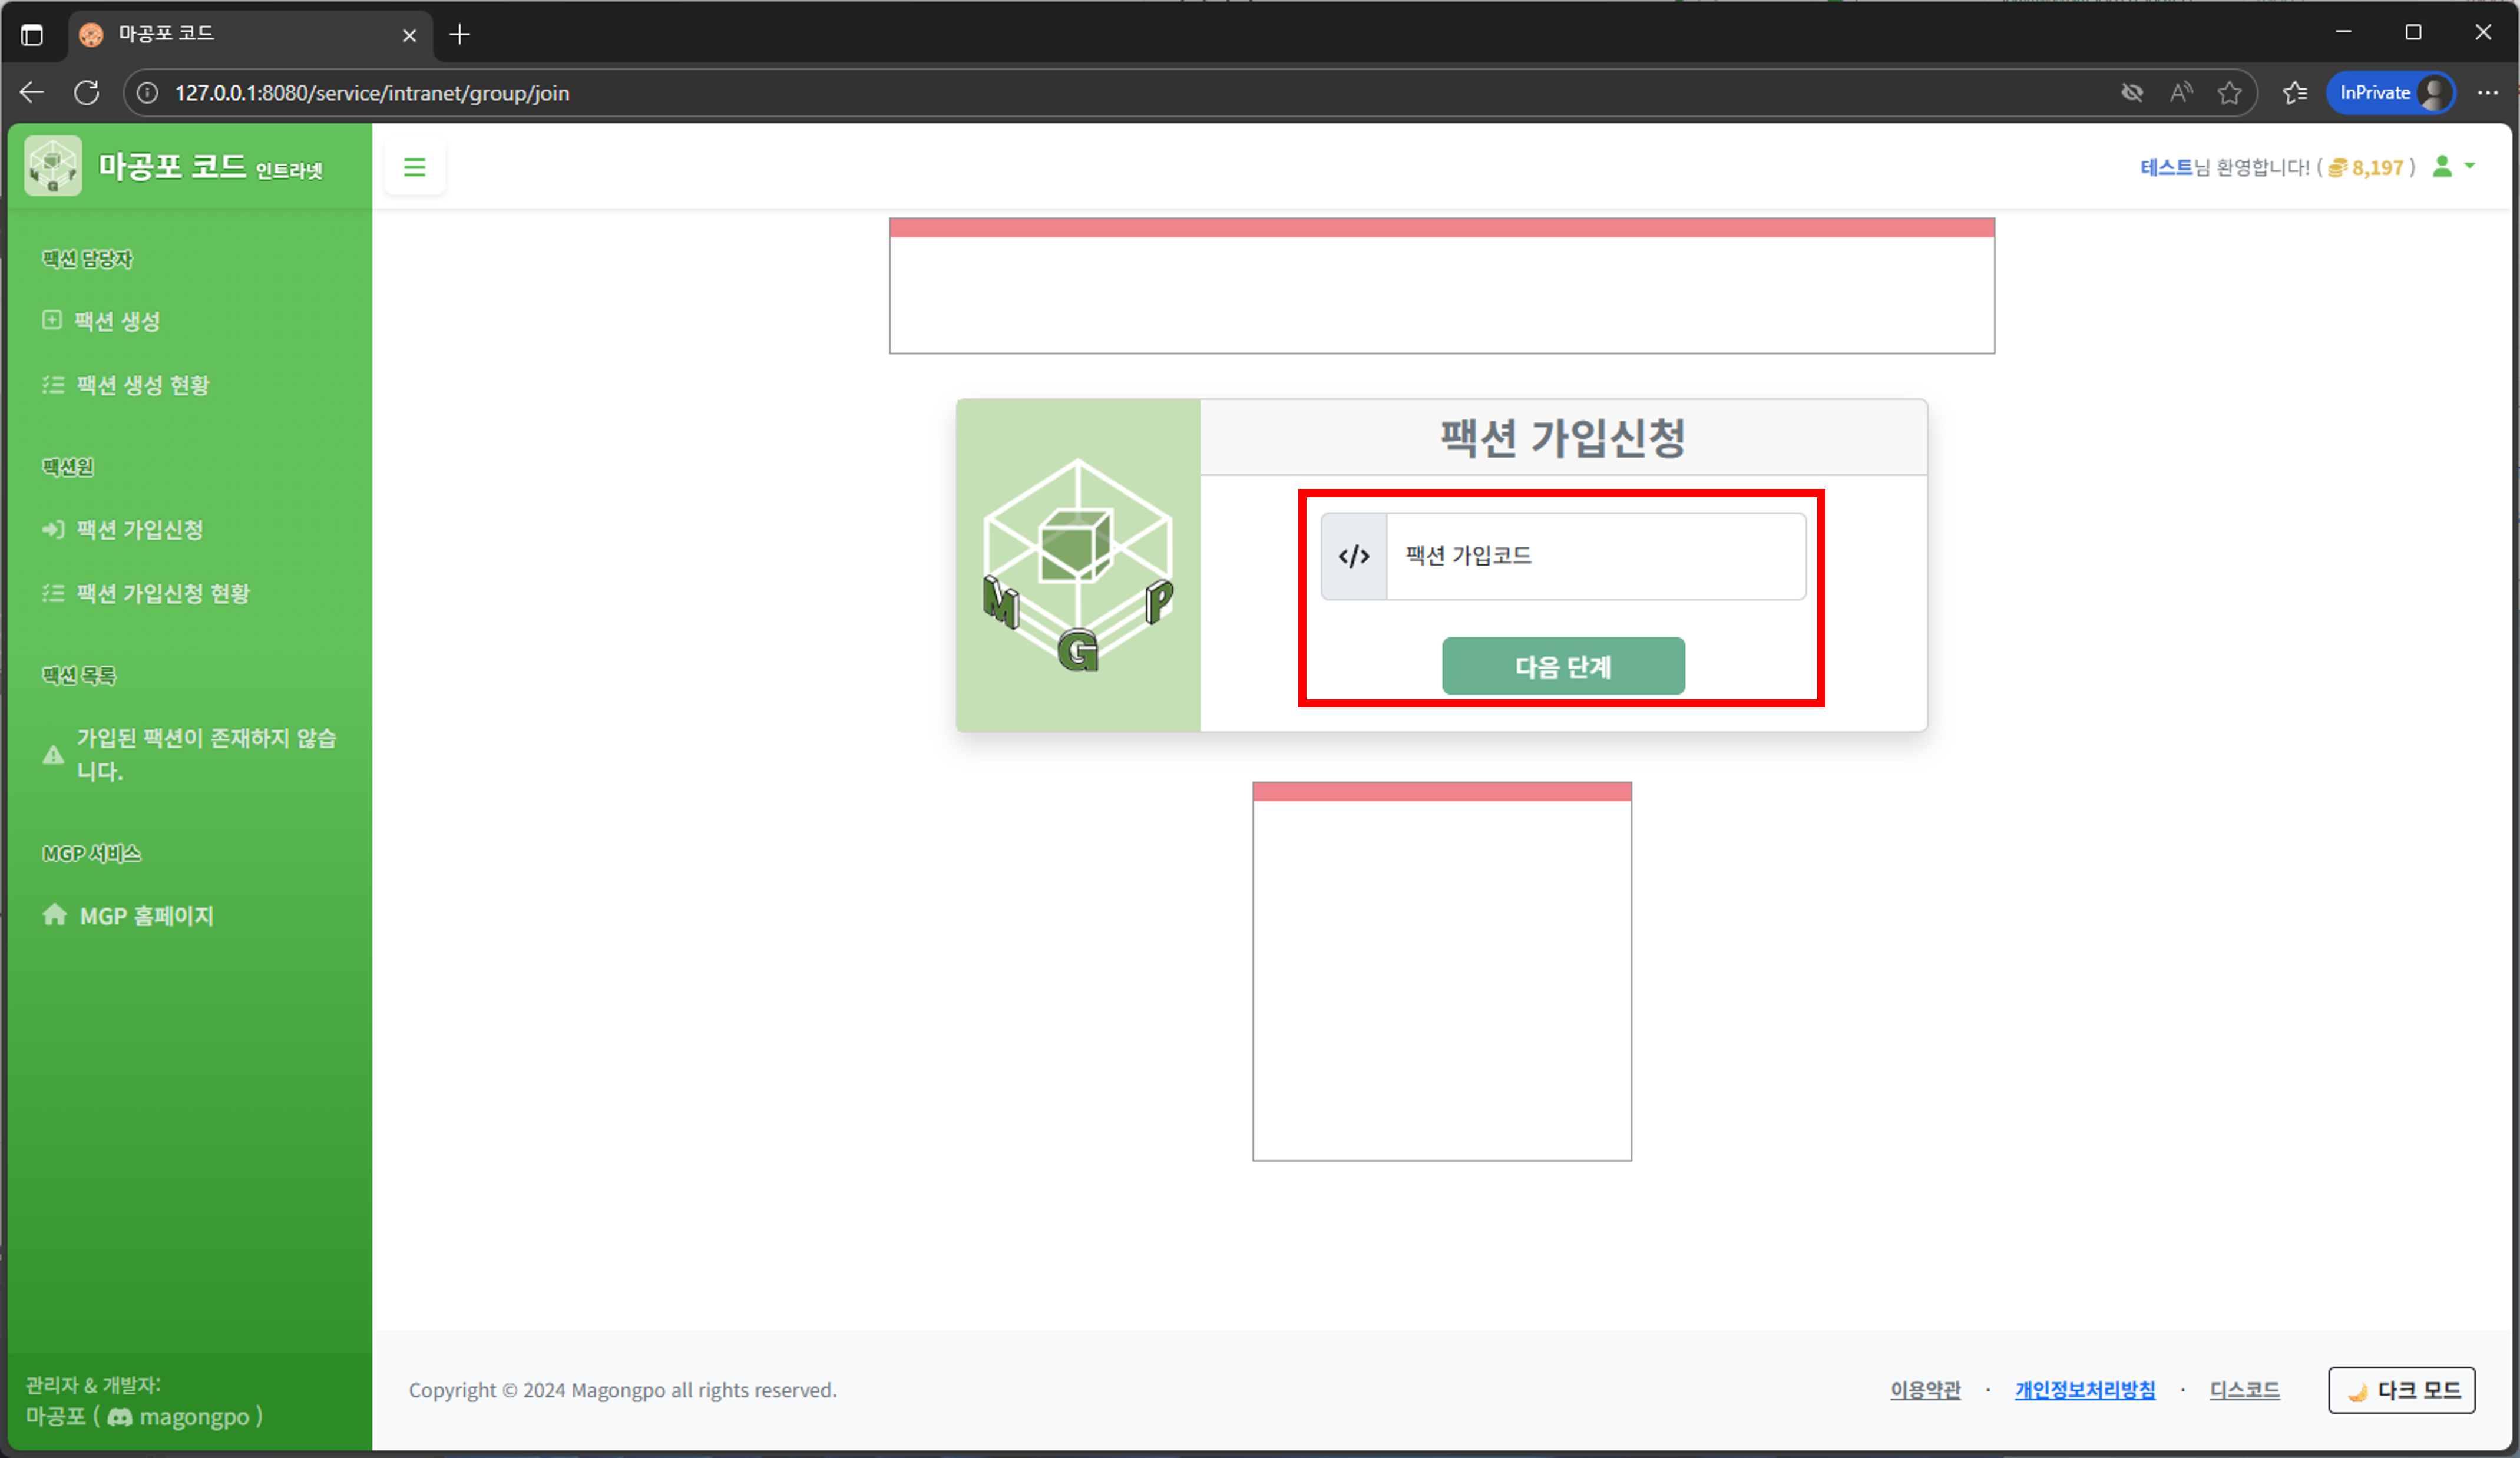Toggle 다크 모드 at the bottom right

click(2402, 1390)
